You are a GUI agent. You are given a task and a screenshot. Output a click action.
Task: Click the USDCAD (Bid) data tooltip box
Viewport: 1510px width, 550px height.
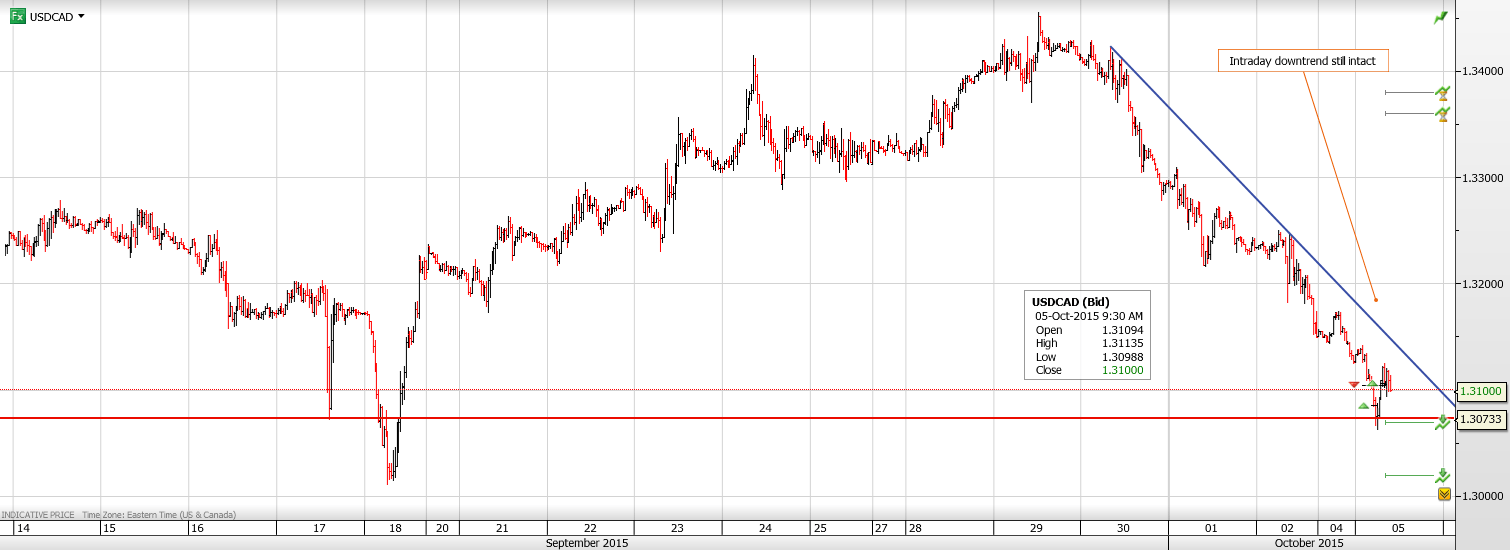click(x=1087, y=335)
